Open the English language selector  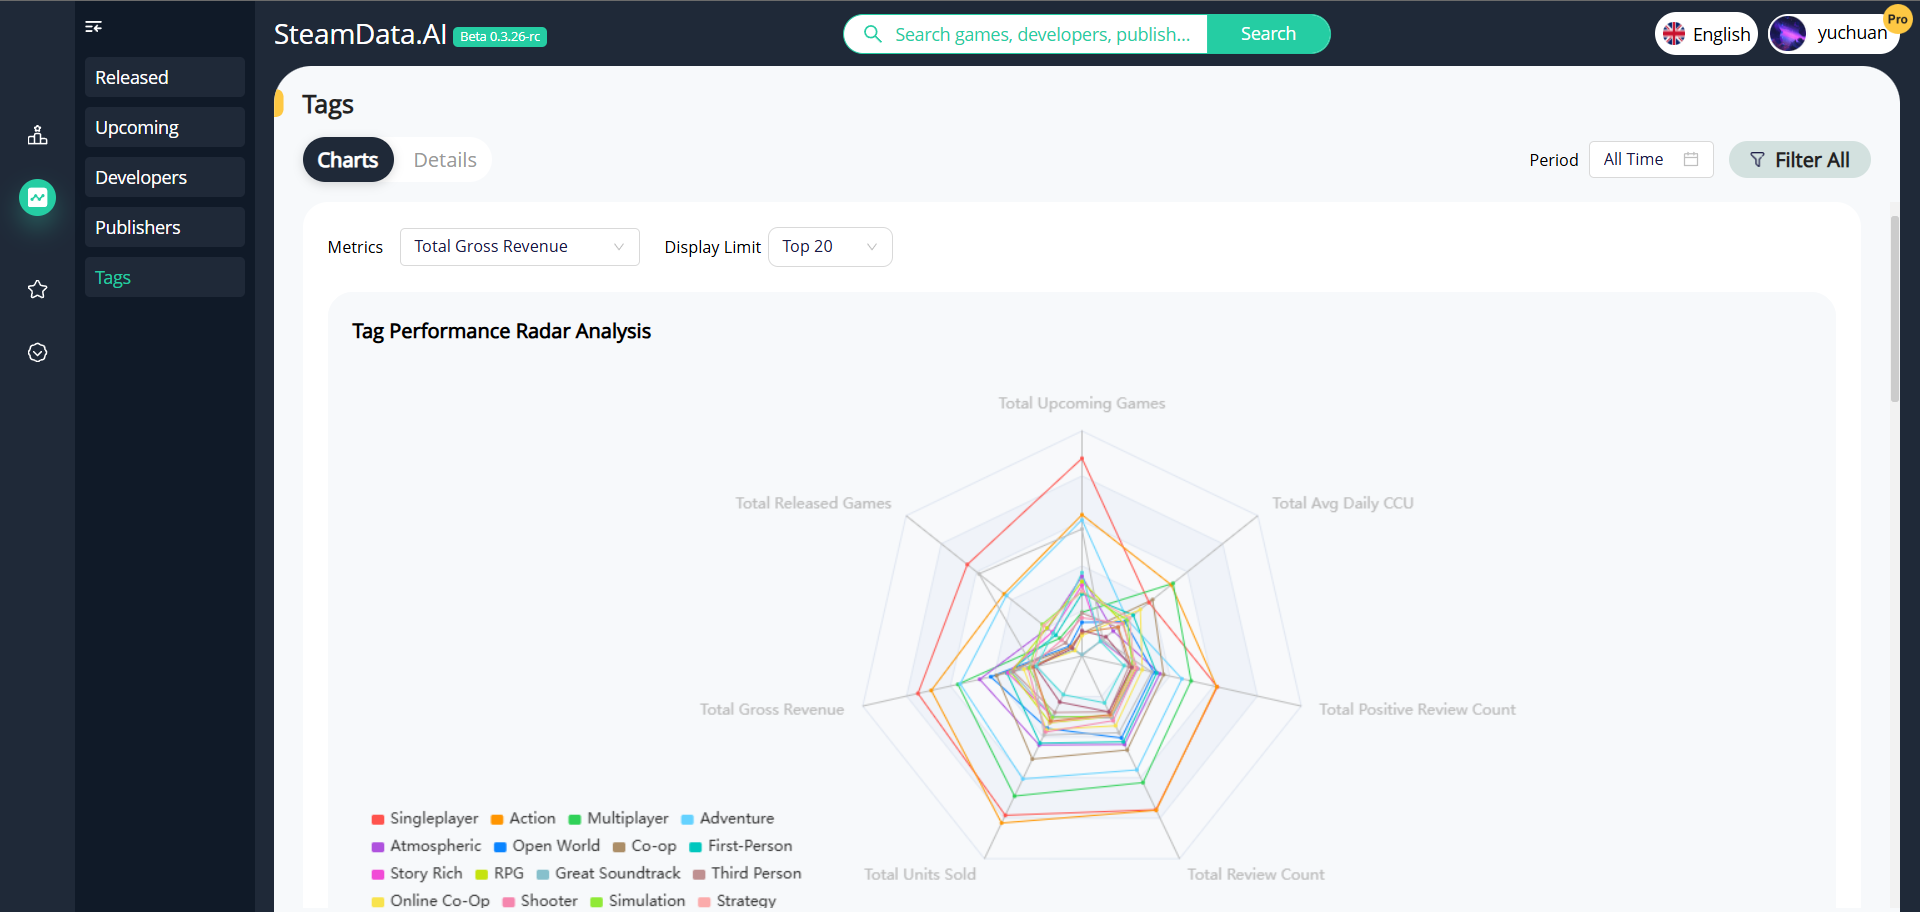point(1706,34)
